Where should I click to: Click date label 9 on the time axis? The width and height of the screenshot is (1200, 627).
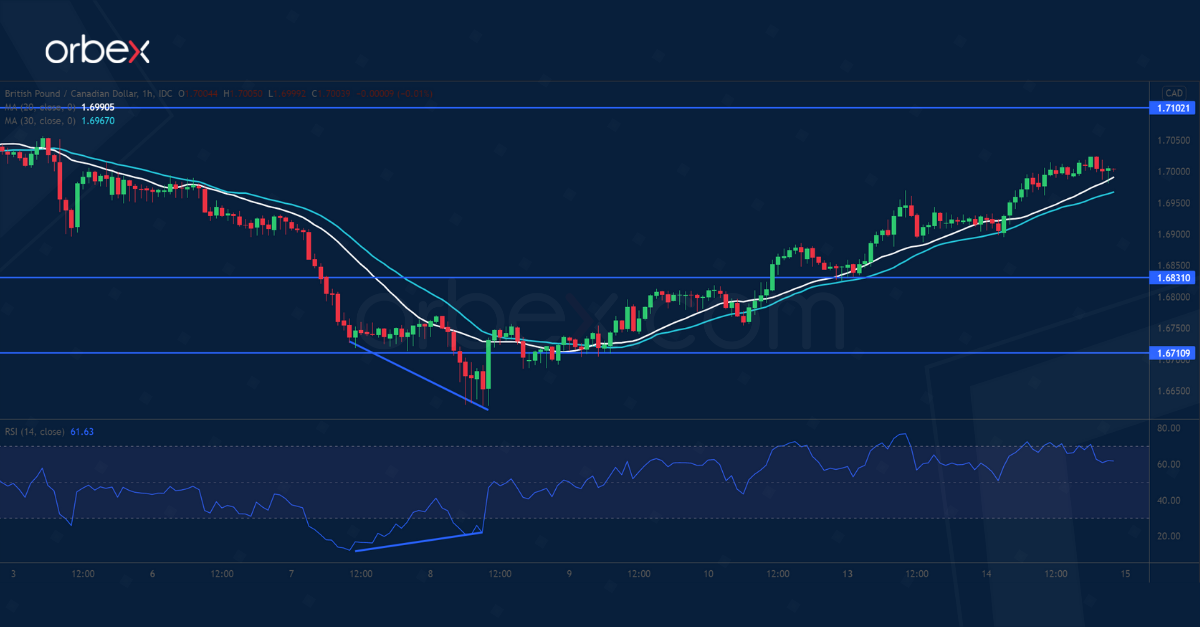569,574
